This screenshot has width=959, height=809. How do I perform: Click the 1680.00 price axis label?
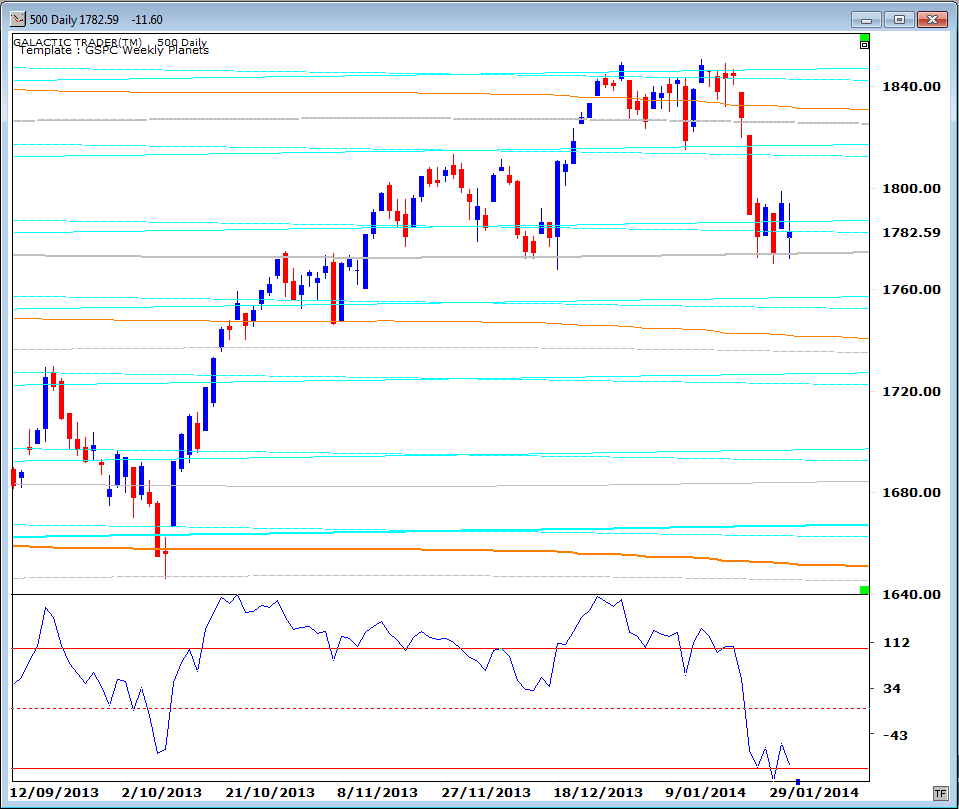click(911, 493)
